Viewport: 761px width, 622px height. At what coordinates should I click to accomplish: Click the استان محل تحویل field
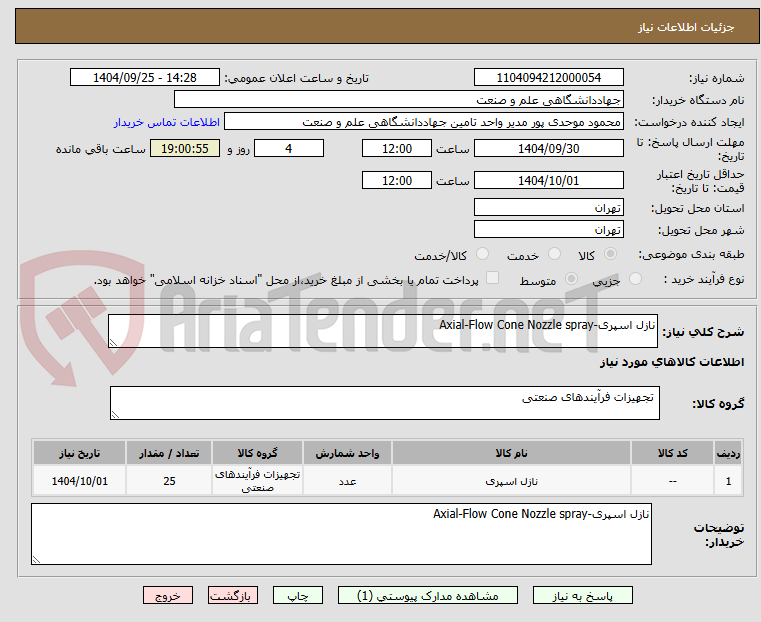548,208
